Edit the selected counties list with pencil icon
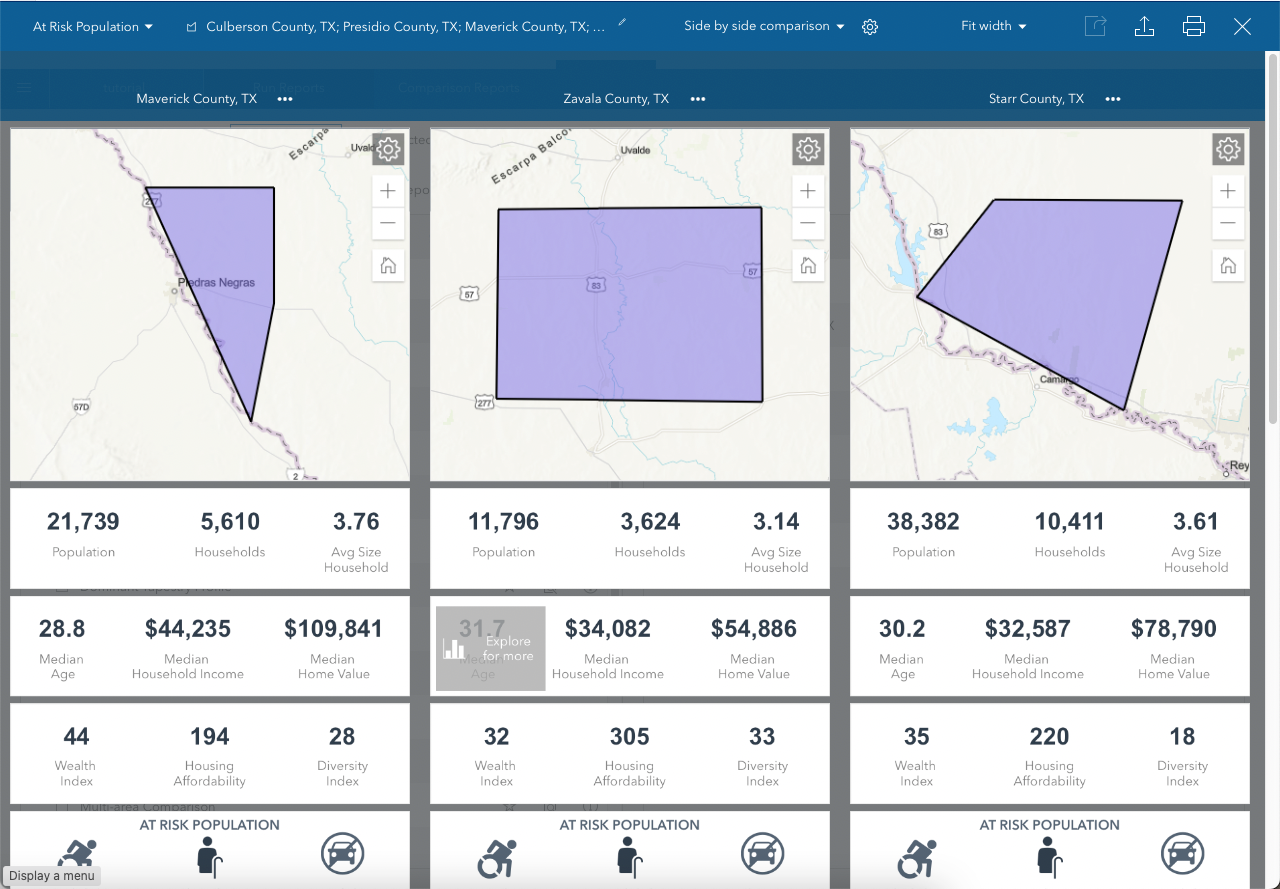This screenshot has width=1280, height=889. coord(622,22)
